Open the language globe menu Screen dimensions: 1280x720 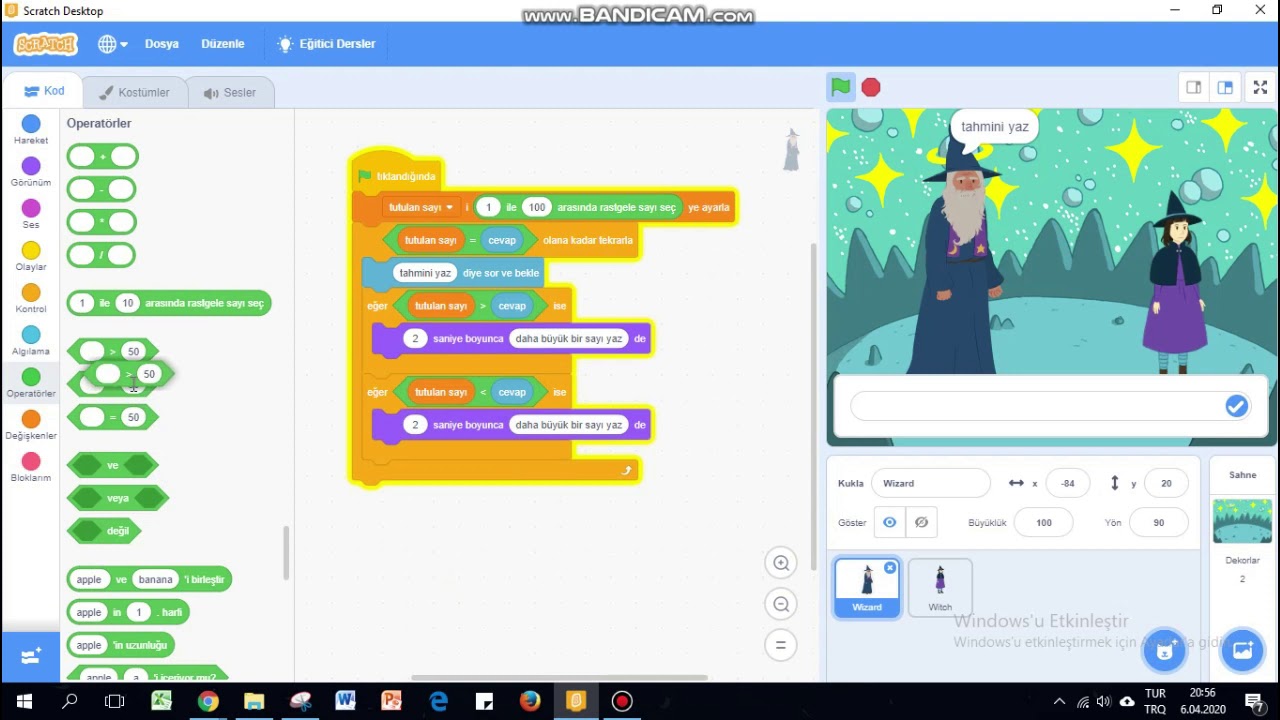[x=112, y=44]
